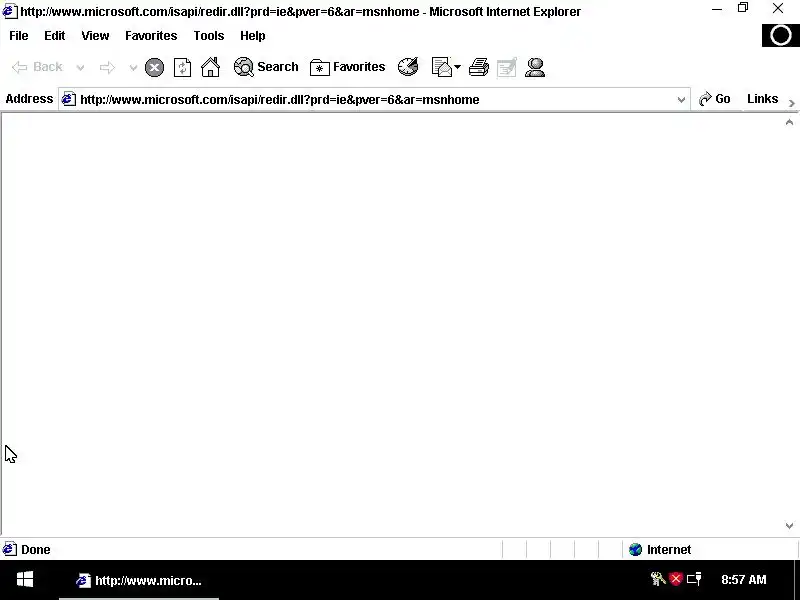The height and width of the screenshot is (600, 800).
Task: Open the View menu
Action: (95, 36)
